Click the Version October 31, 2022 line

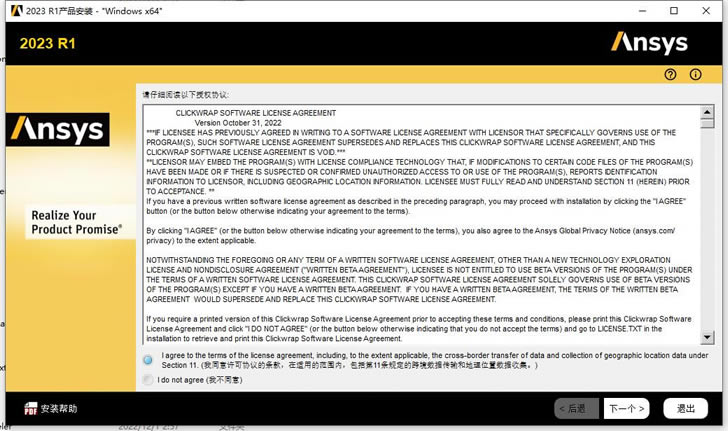coord(238,123)
